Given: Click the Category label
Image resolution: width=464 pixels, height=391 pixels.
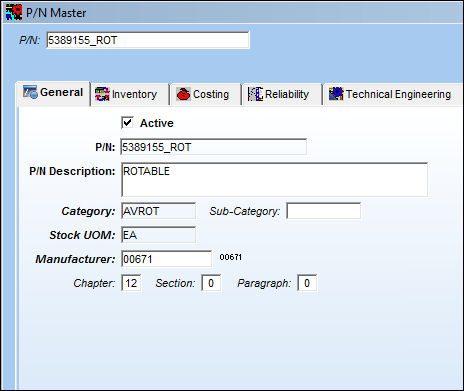Looking at the screenshot, I should (x=88, y=211).
